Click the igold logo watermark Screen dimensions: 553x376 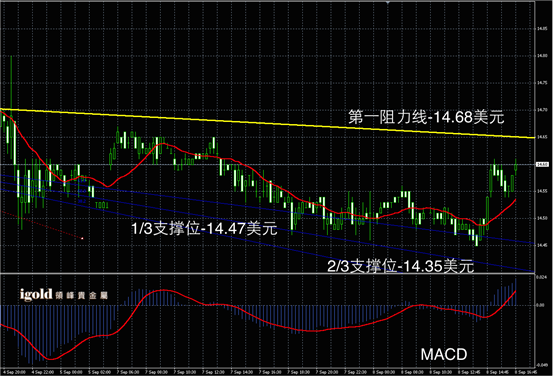pyautogui.click(x=63, y=295)
